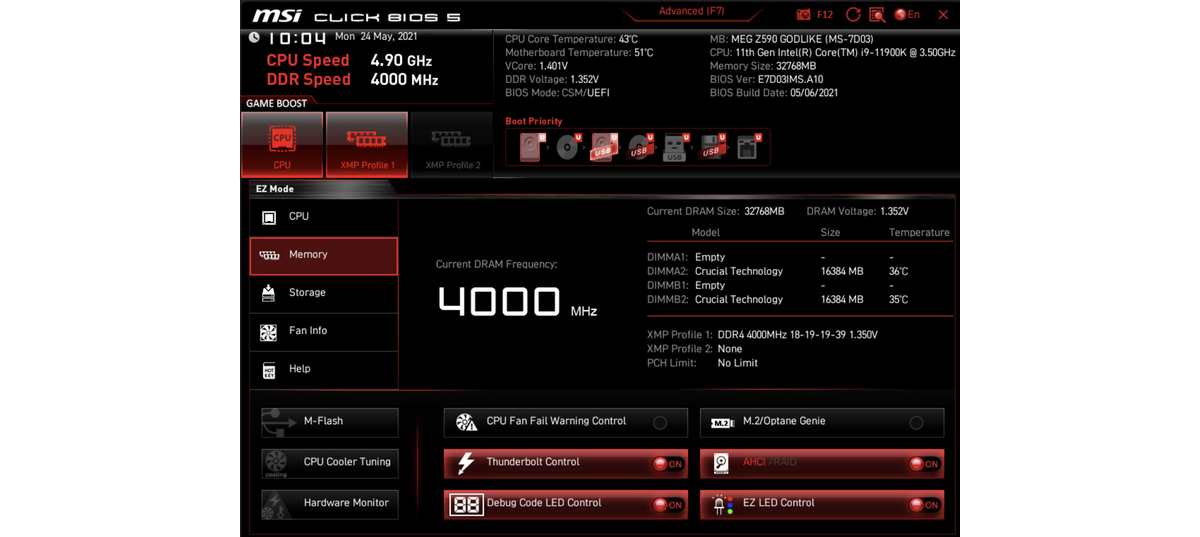The height and width of the screenshot is (537, 1200).
Task: Click the Thunderbolt lightning bolt icon
Action: pos(465,463)
